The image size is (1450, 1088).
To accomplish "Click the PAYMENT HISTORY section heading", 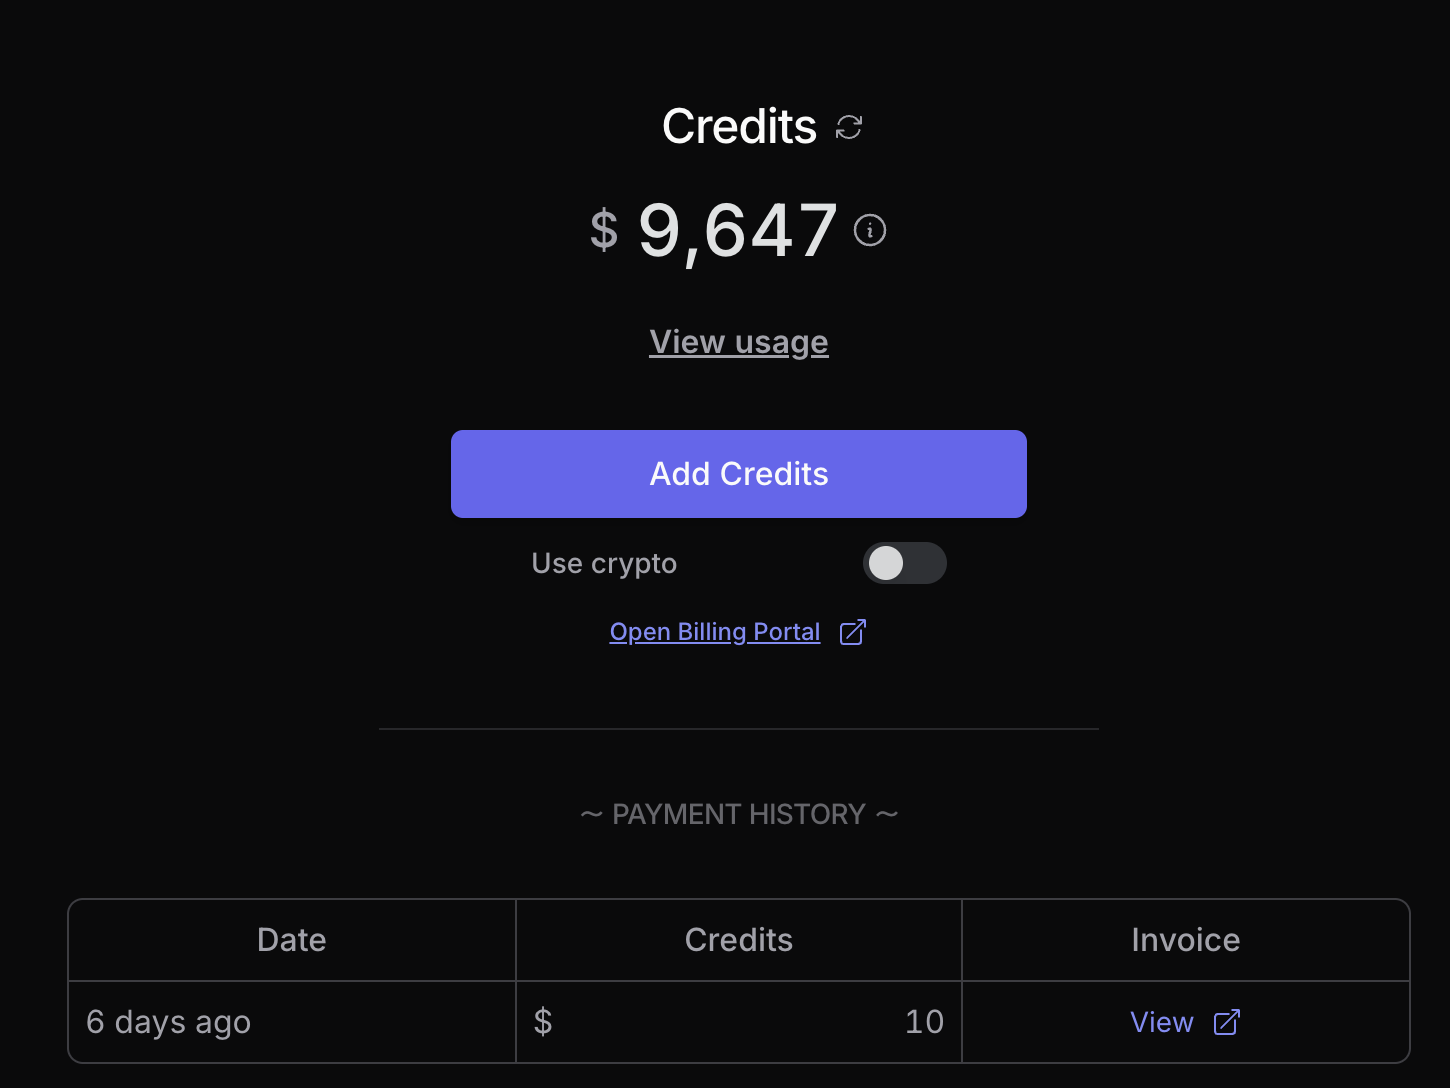I will pyautogui.click(x=739, y=814).
